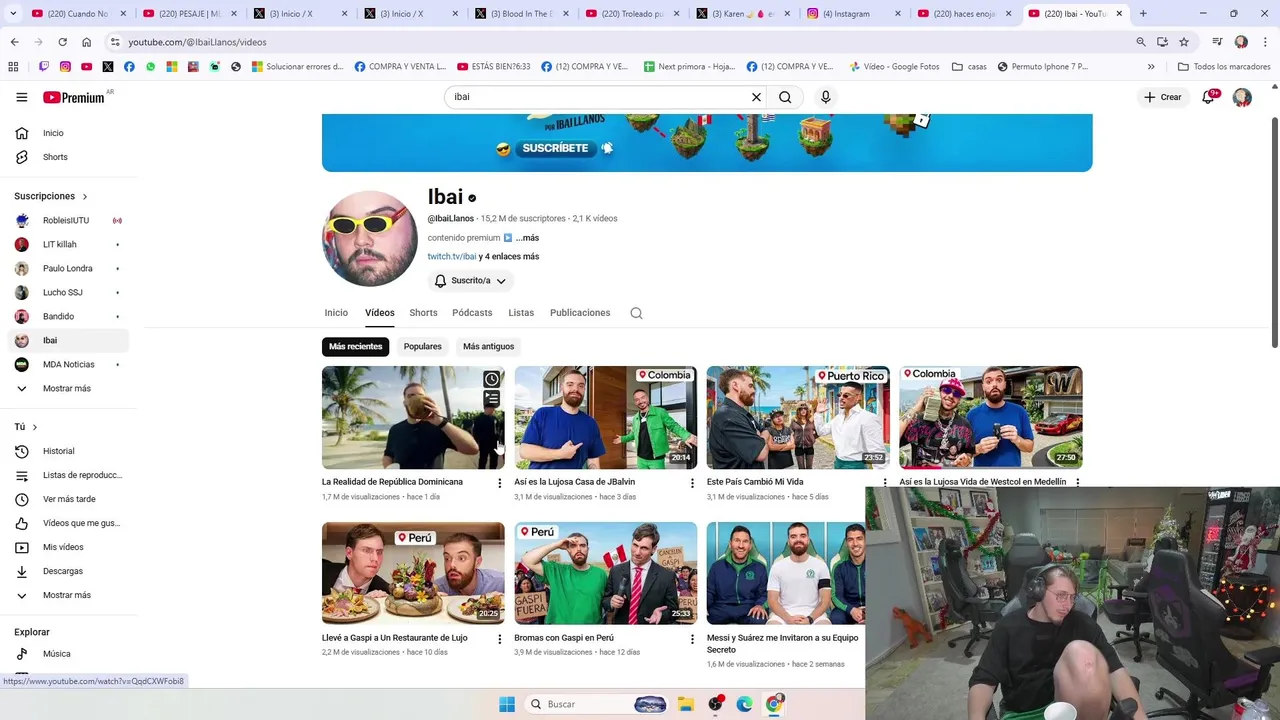
Task: Open Ver más tarde in sidebar
Action: (68, 499)
